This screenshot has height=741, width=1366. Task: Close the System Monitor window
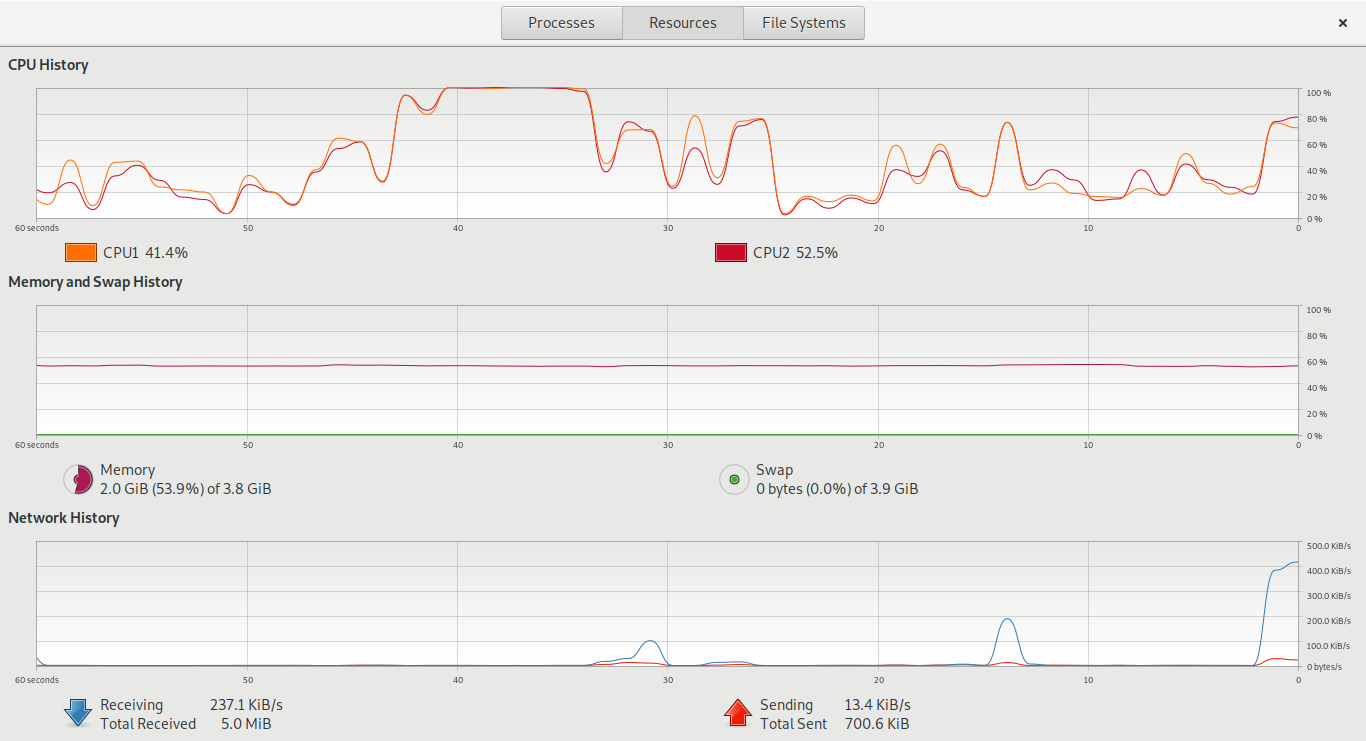pyautogui.click(x=1342, y=23)
